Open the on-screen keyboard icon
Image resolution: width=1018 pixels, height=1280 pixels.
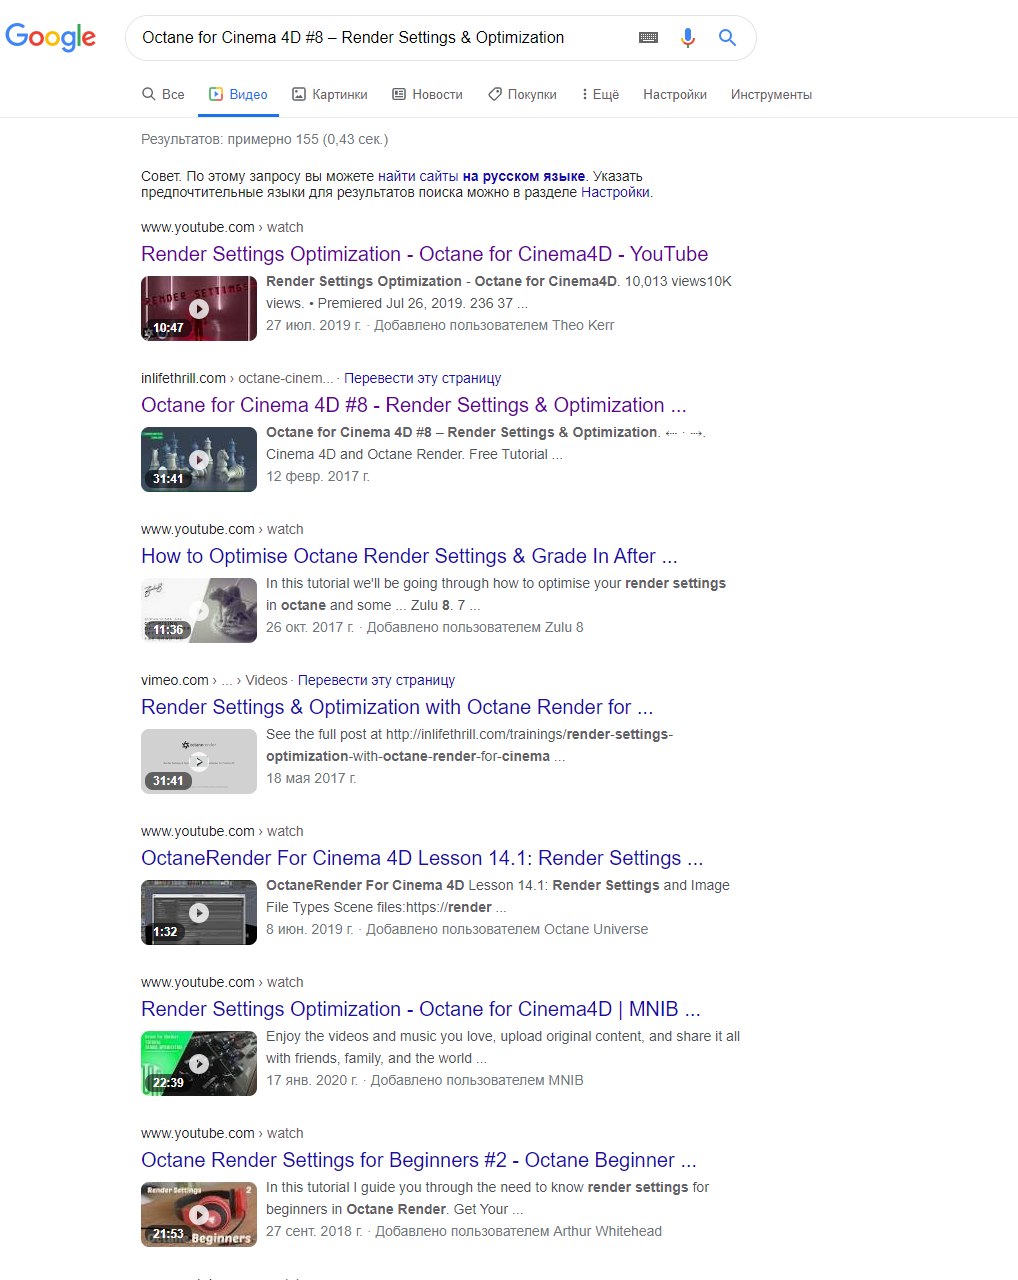[x=648, y=38]
